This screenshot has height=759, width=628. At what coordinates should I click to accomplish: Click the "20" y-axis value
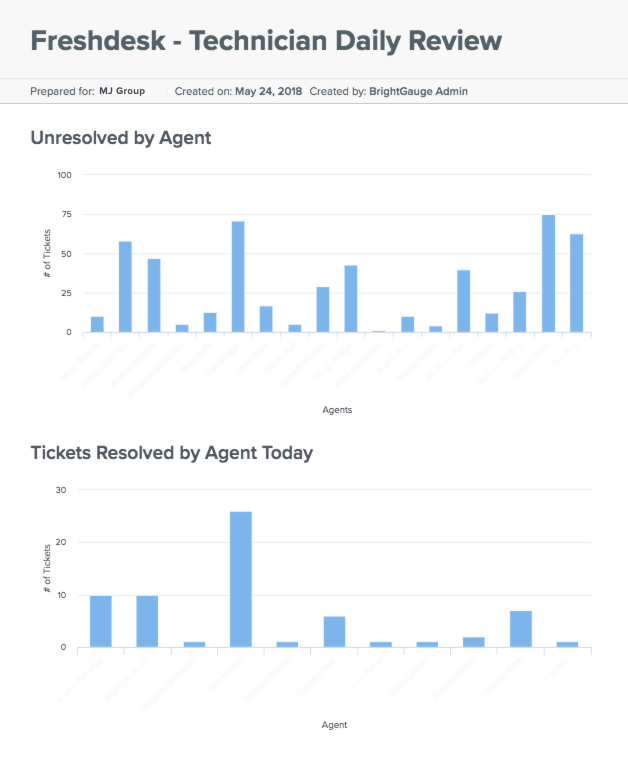(61, 542)
